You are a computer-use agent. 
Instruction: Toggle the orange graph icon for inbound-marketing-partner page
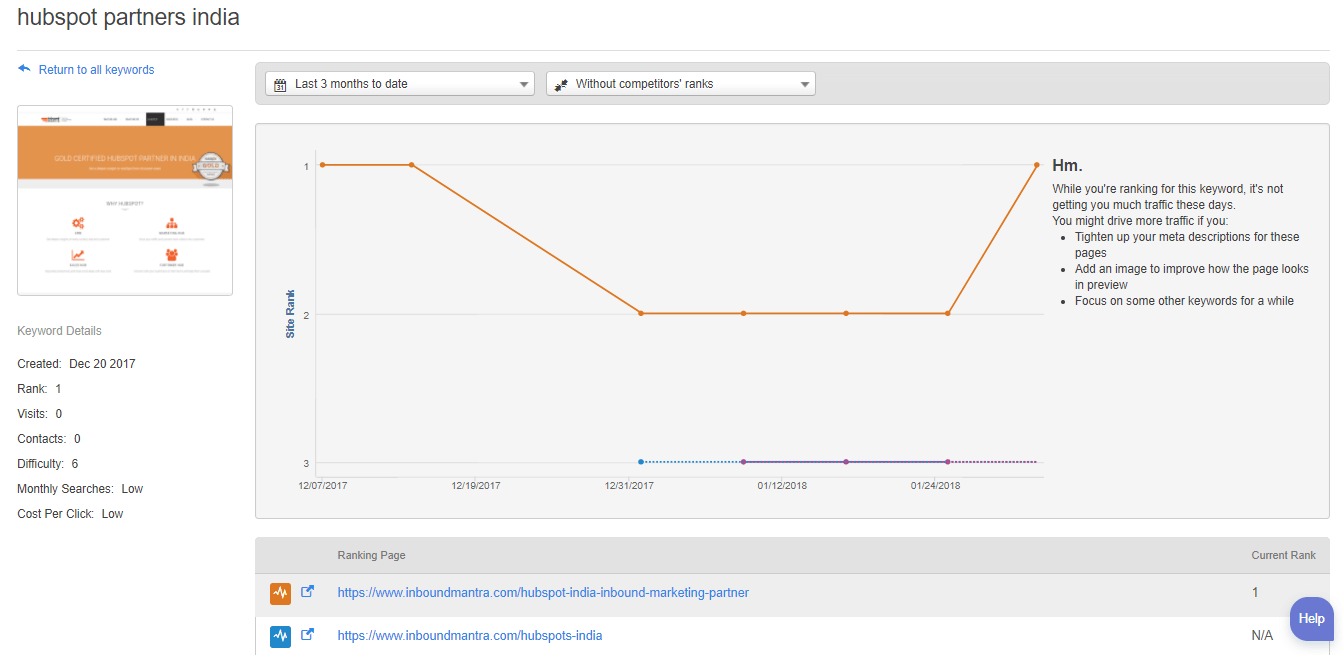pyautogui.click(x=281, y=593)
